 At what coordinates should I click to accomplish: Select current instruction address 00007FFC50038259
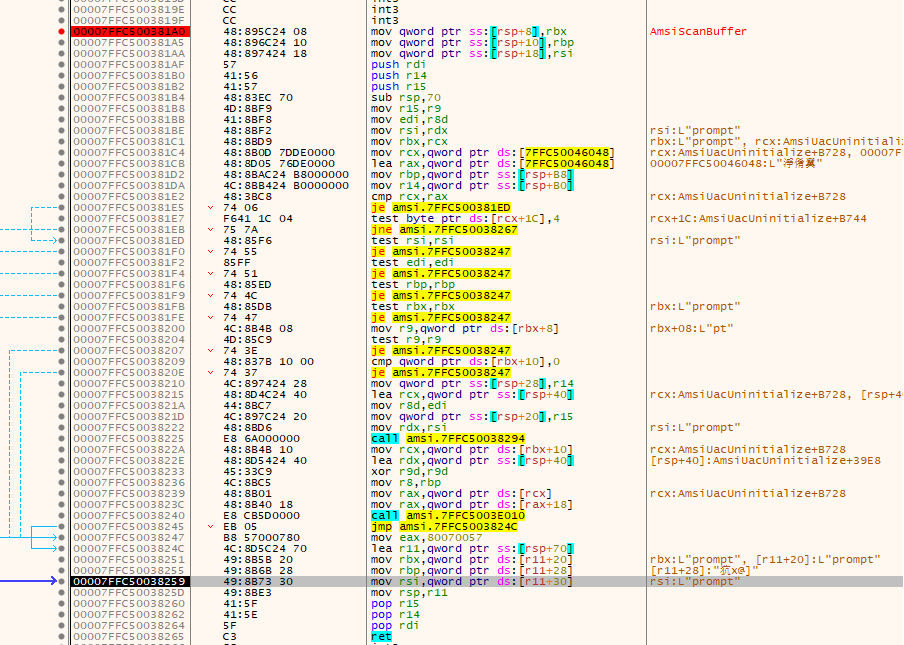pyautogui.click(x=129, y=582)
